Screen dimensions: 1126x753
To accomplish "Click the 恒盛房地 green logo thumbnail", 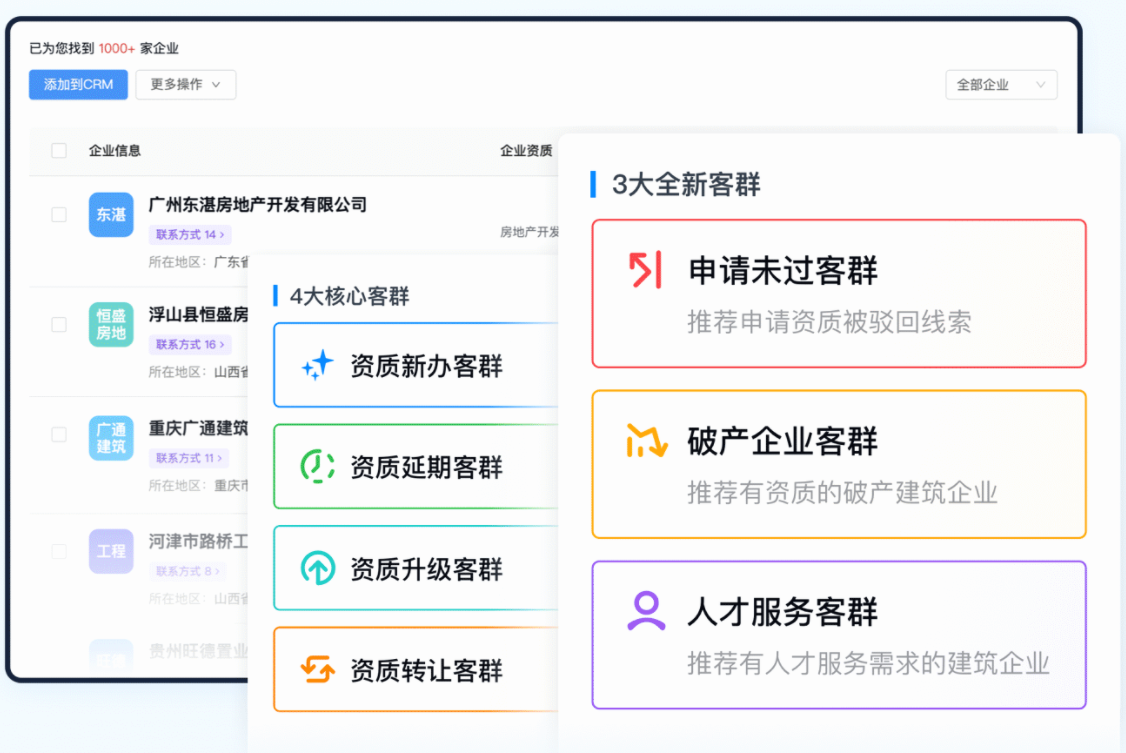I will point(111,325).
